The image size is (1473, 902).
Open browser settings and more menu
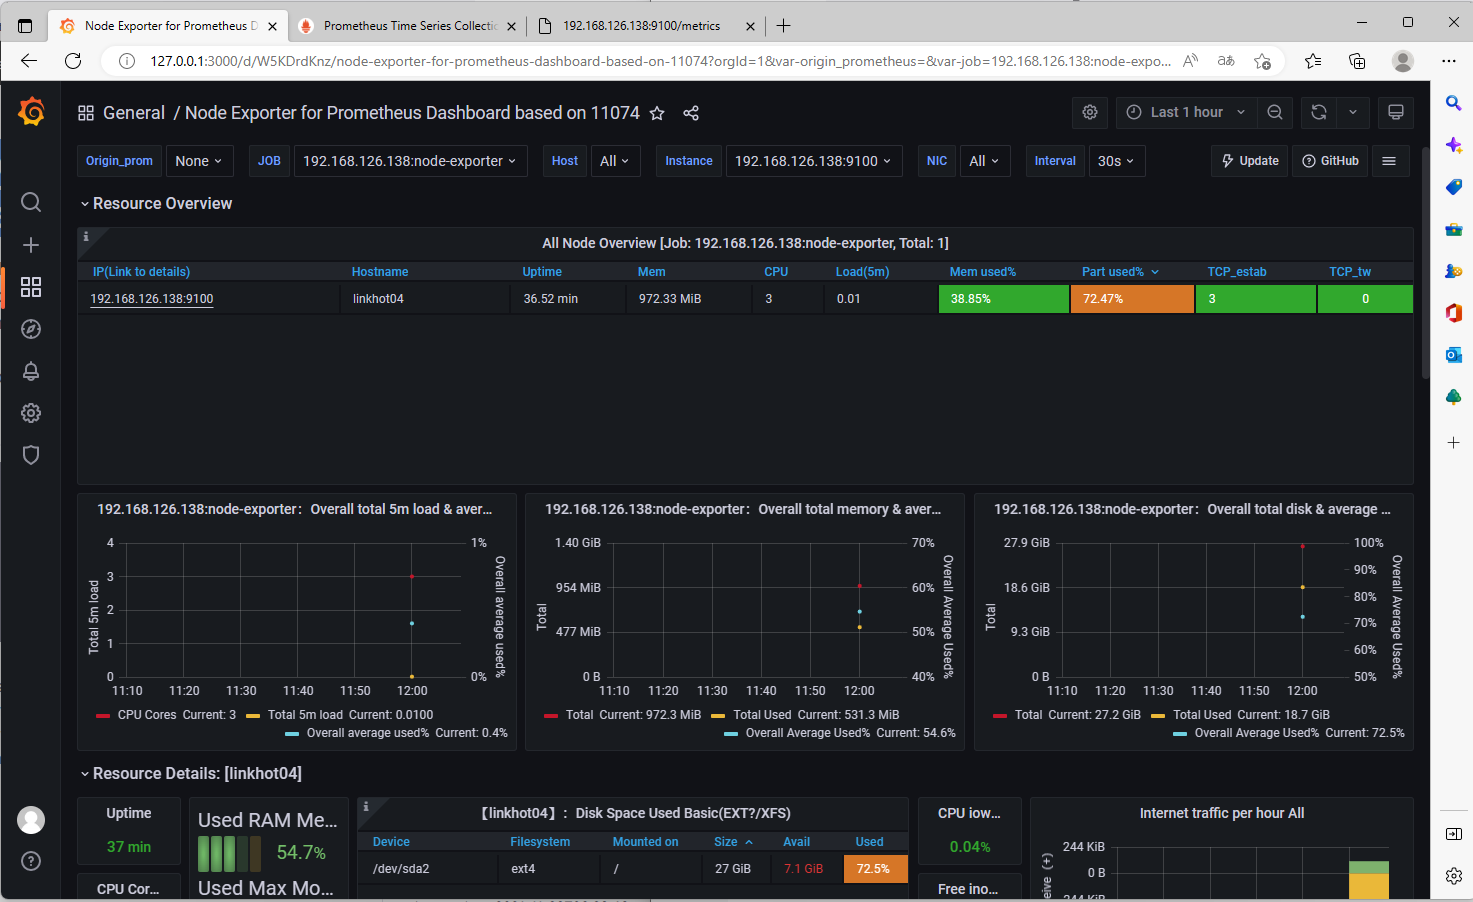pos(1449,61)
